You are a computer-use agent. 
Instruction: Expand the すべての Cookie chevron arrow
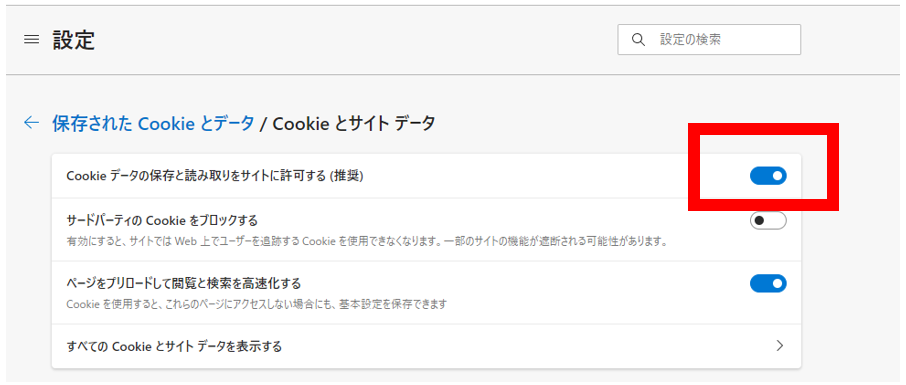tap(779, 346)
